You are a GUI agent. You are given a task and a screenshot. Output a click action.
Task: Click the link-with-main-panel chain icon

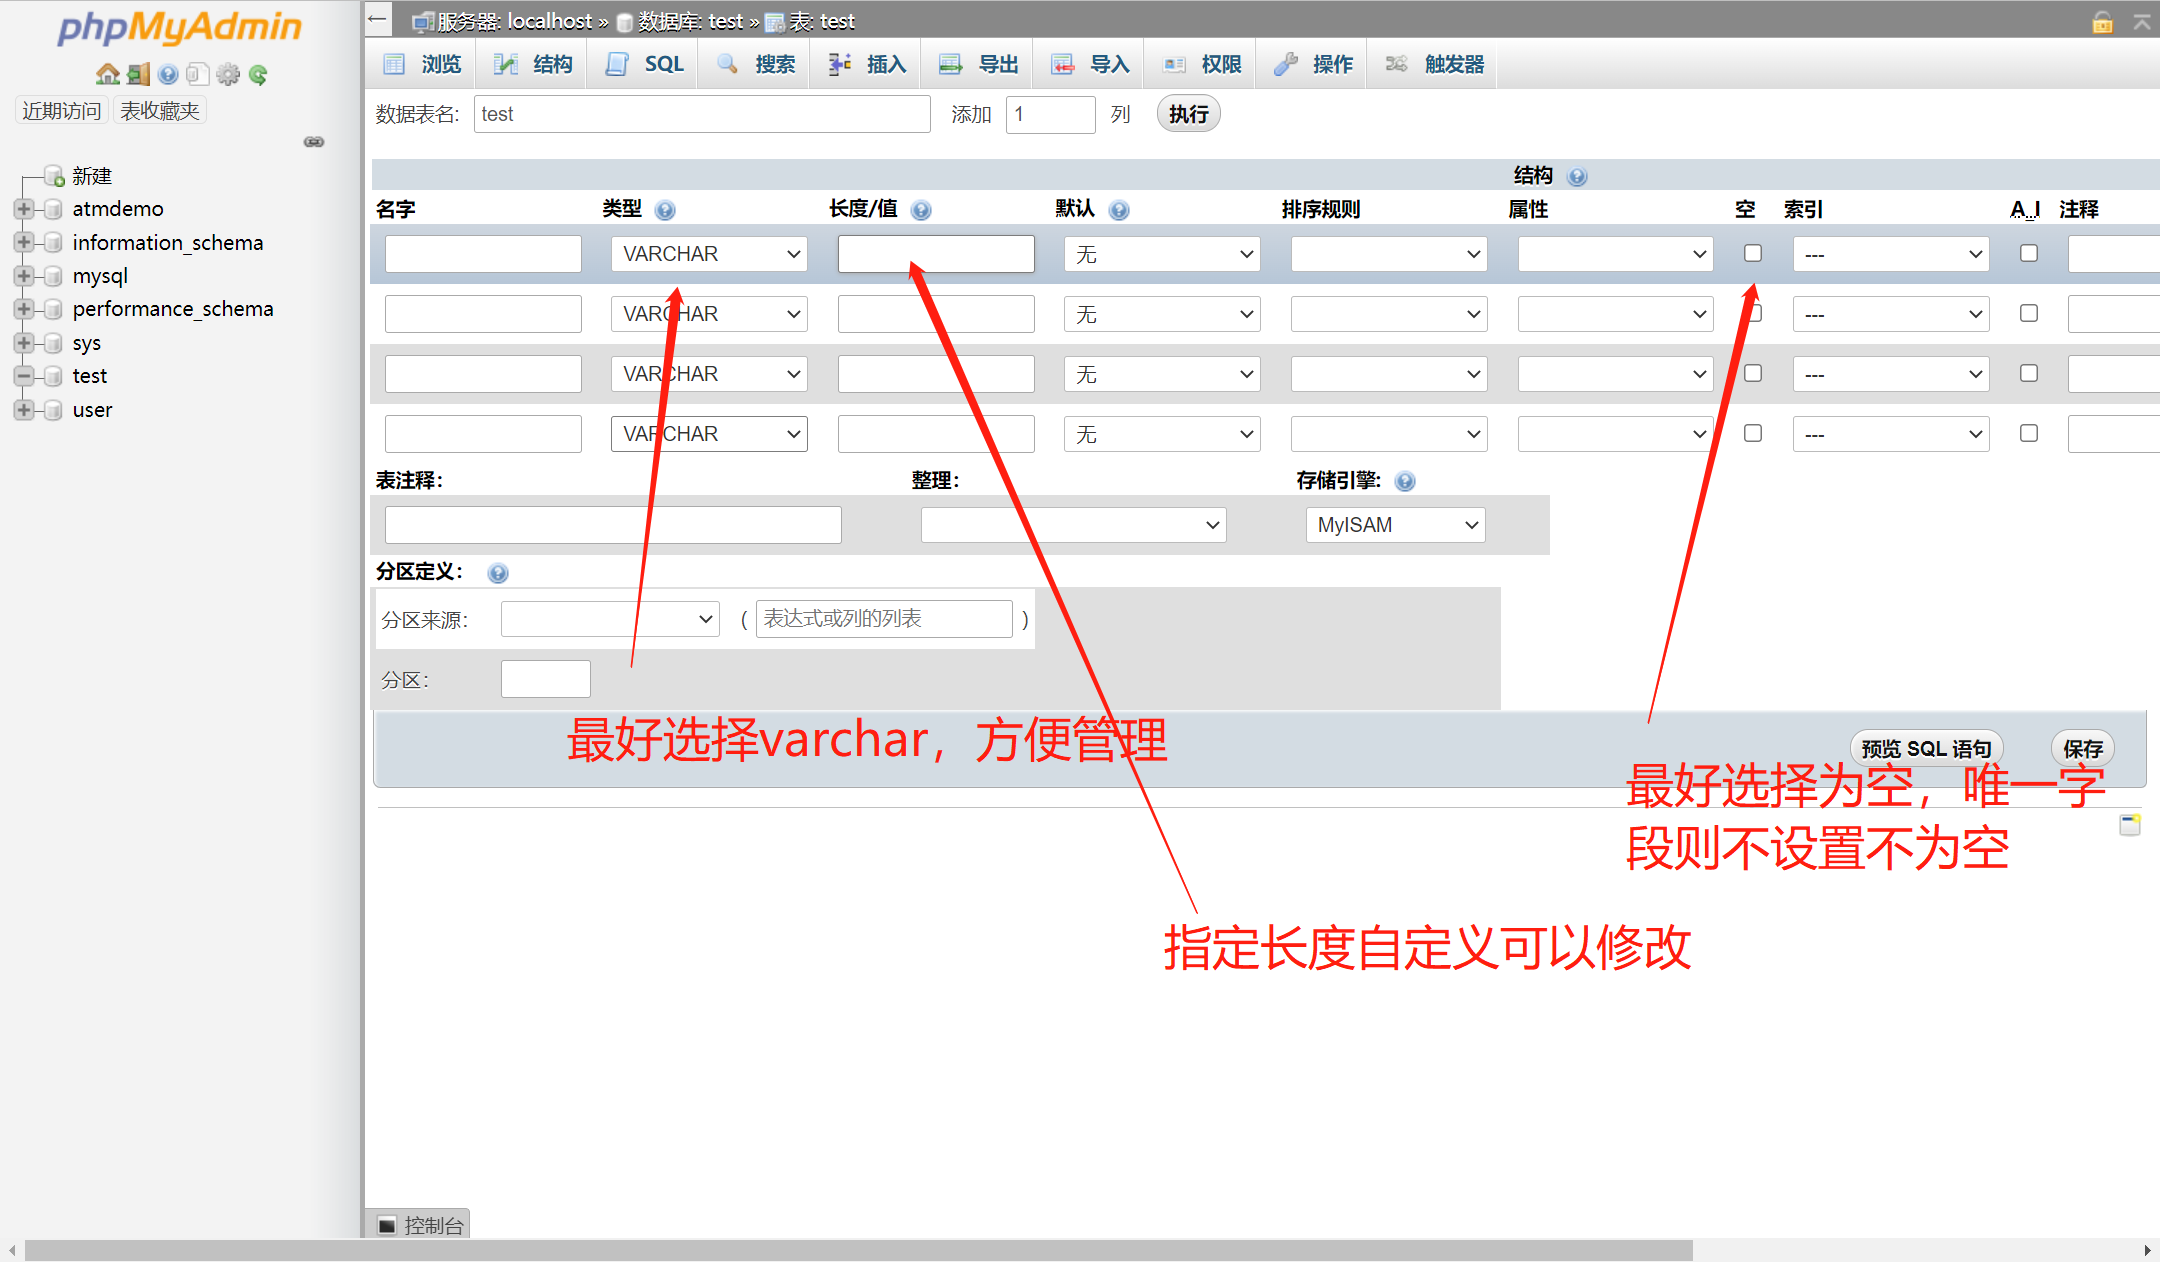[314, 142]
